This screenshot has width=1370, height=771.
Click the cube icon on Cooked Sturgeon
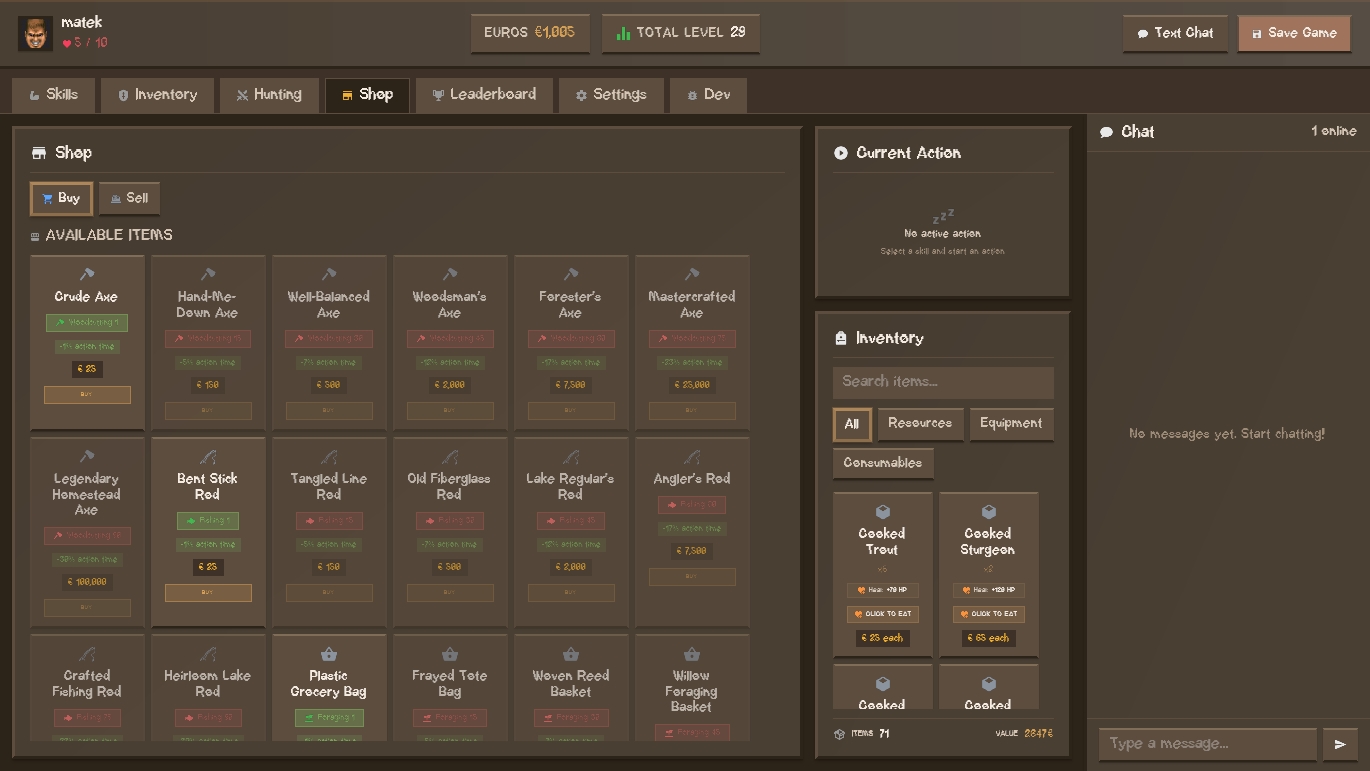click(x=988, y=512)
